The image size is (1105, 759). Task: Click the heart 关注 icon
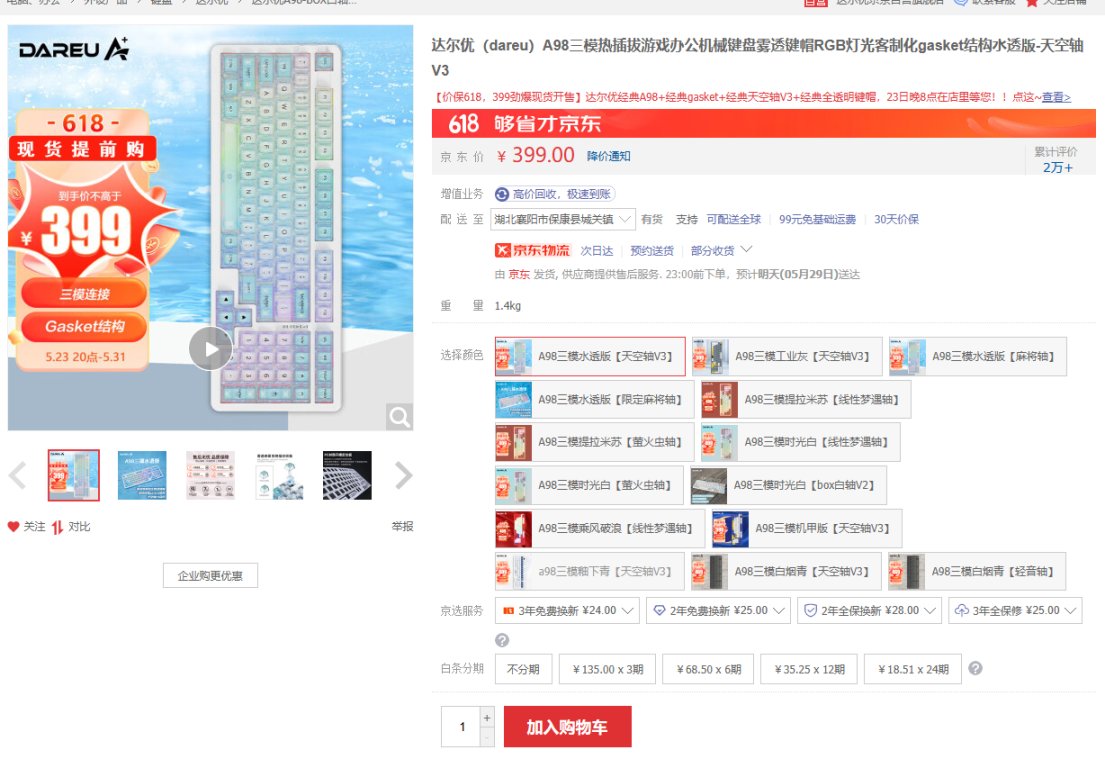(x=13, y=526)
